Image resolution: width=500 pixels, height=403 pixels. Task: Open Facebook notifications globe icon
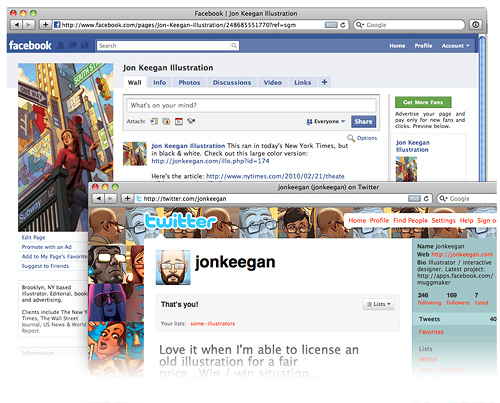pos(85,45)
